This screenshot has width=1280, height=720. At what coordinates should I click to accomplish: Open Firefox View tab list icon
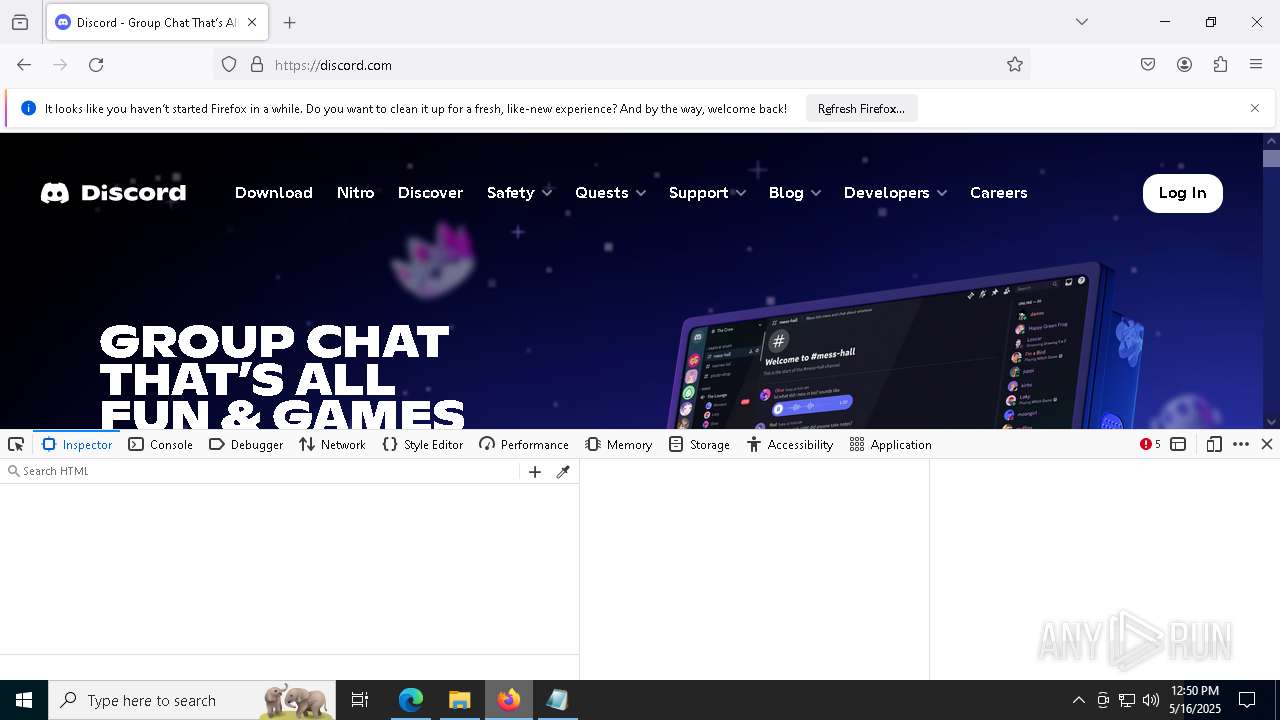pos(20,22)
